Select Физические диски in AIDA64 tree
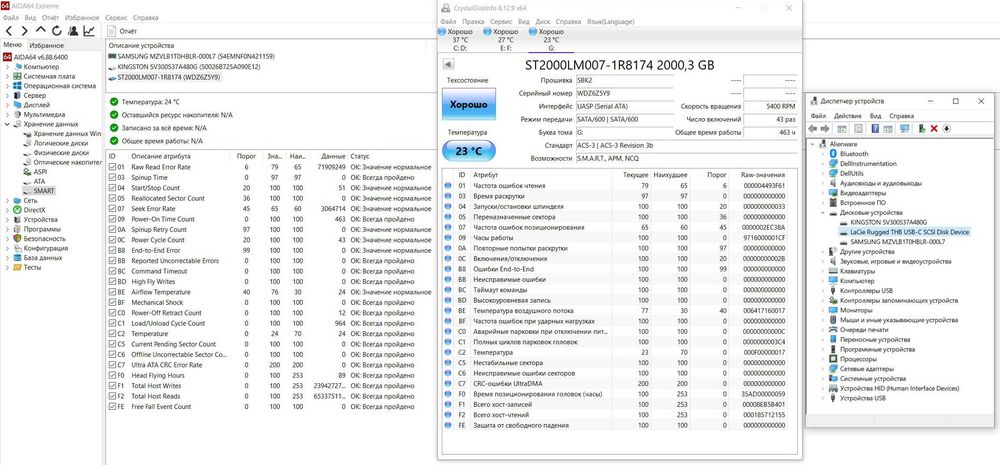The height and width of the screenshot is (465, 1000). click(x=61, y=152)
